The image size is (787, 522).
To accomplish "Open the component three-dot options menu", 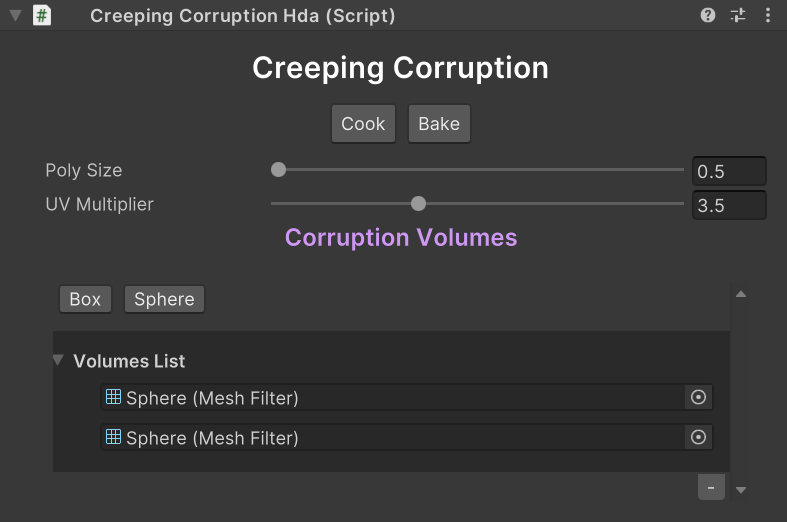I will (767, 16).
